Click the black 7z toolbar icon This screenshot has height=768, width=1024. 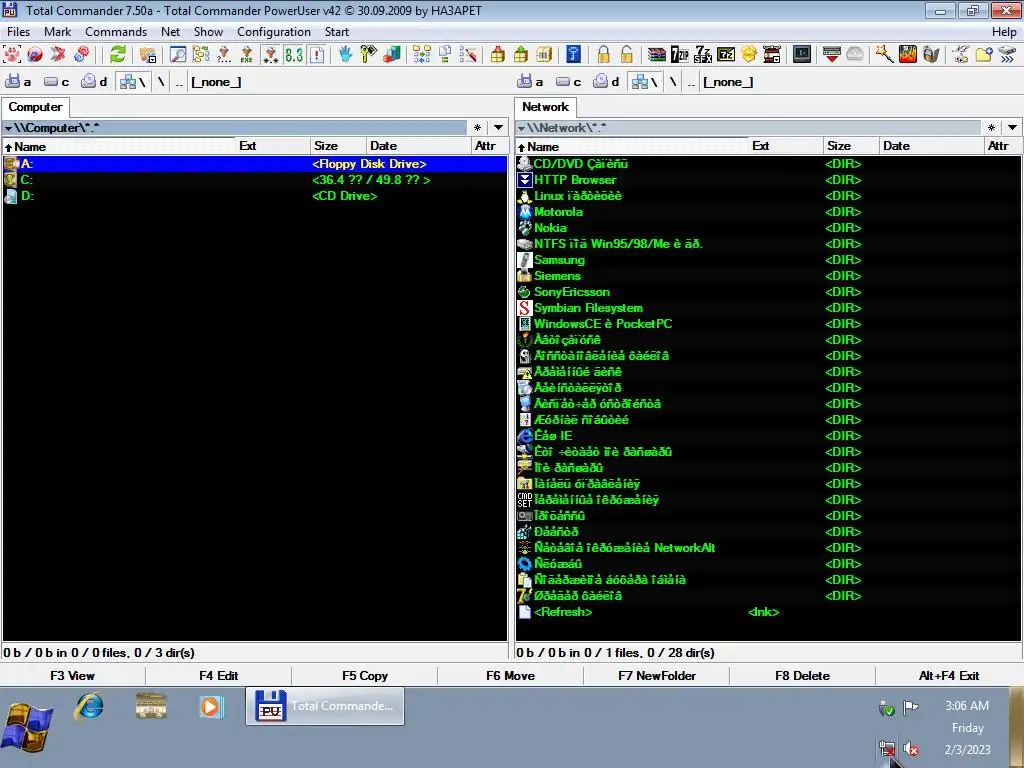(726, 55)
